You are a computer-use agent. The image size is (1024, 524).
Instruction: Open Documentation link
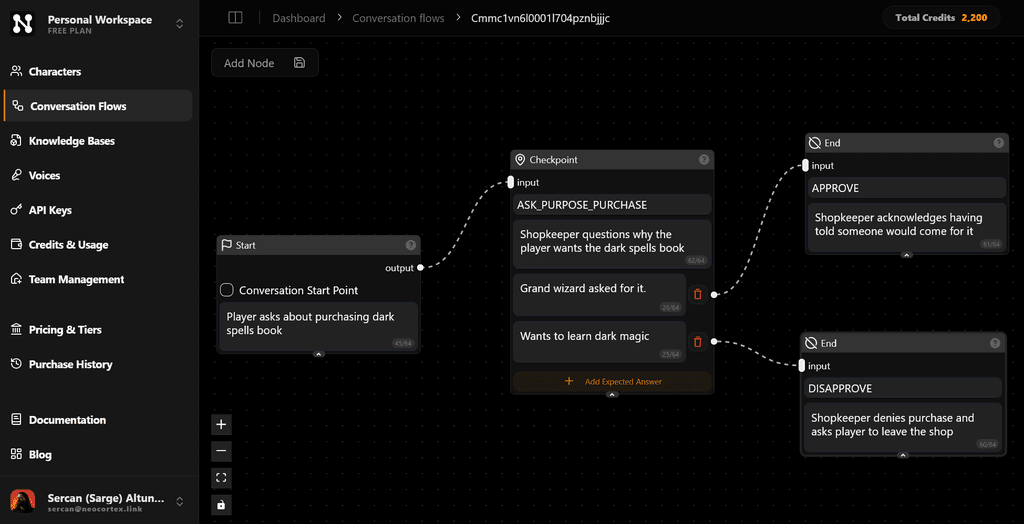click(x=98, y=419)
